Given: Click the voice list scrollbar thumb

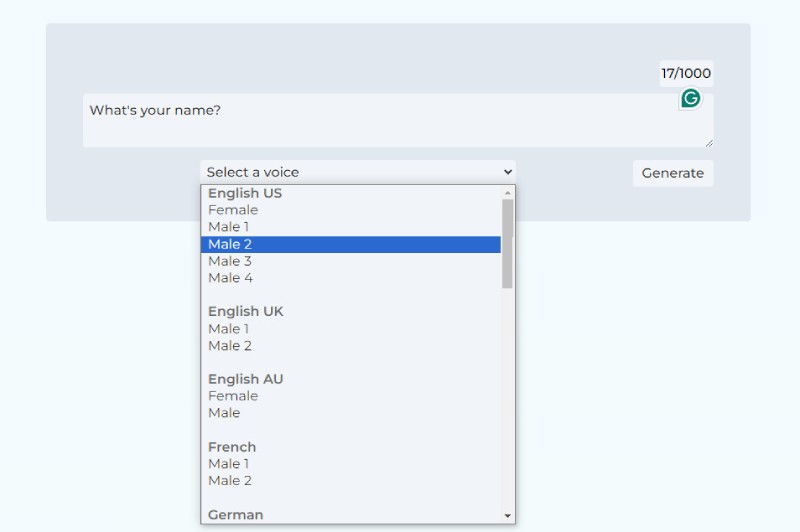Looking at the screenshot, I should point(508,243).
